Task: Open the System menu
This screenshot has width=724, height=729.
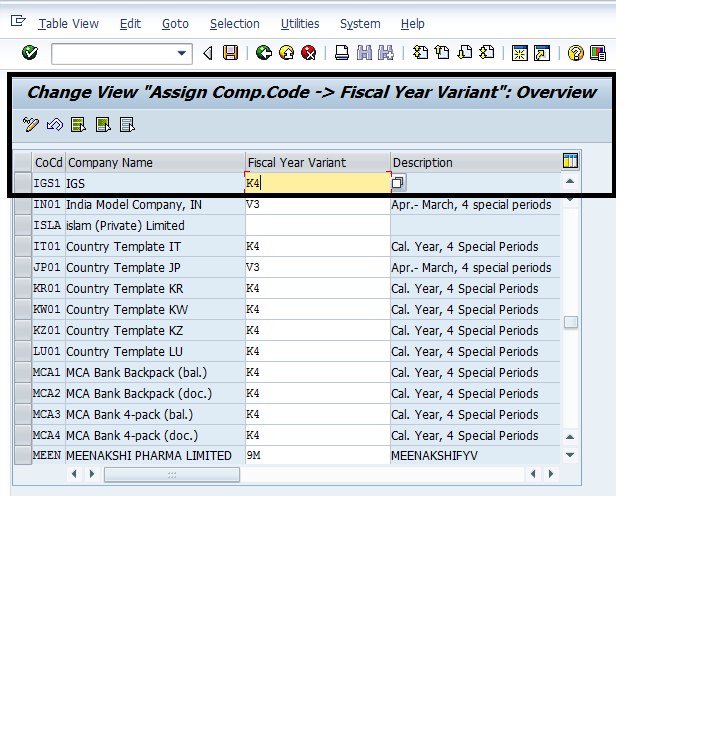Action: 360,24
